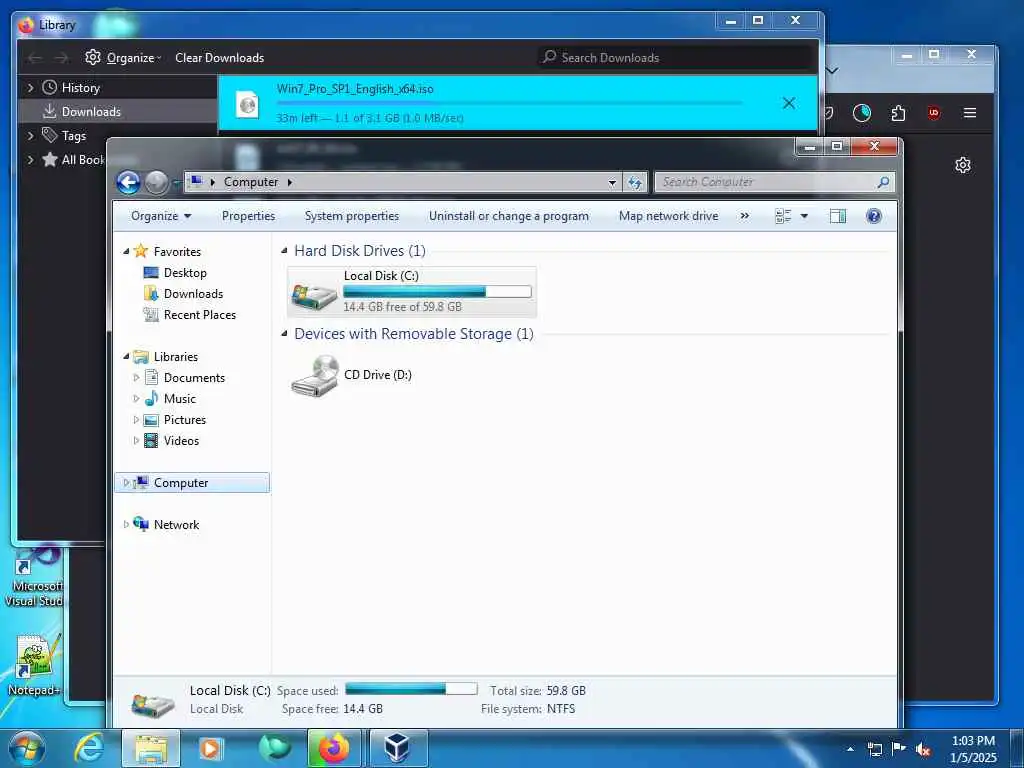1024x768 pixels.
Task: Select Computer in navigation pane
Action: point(192,483)
